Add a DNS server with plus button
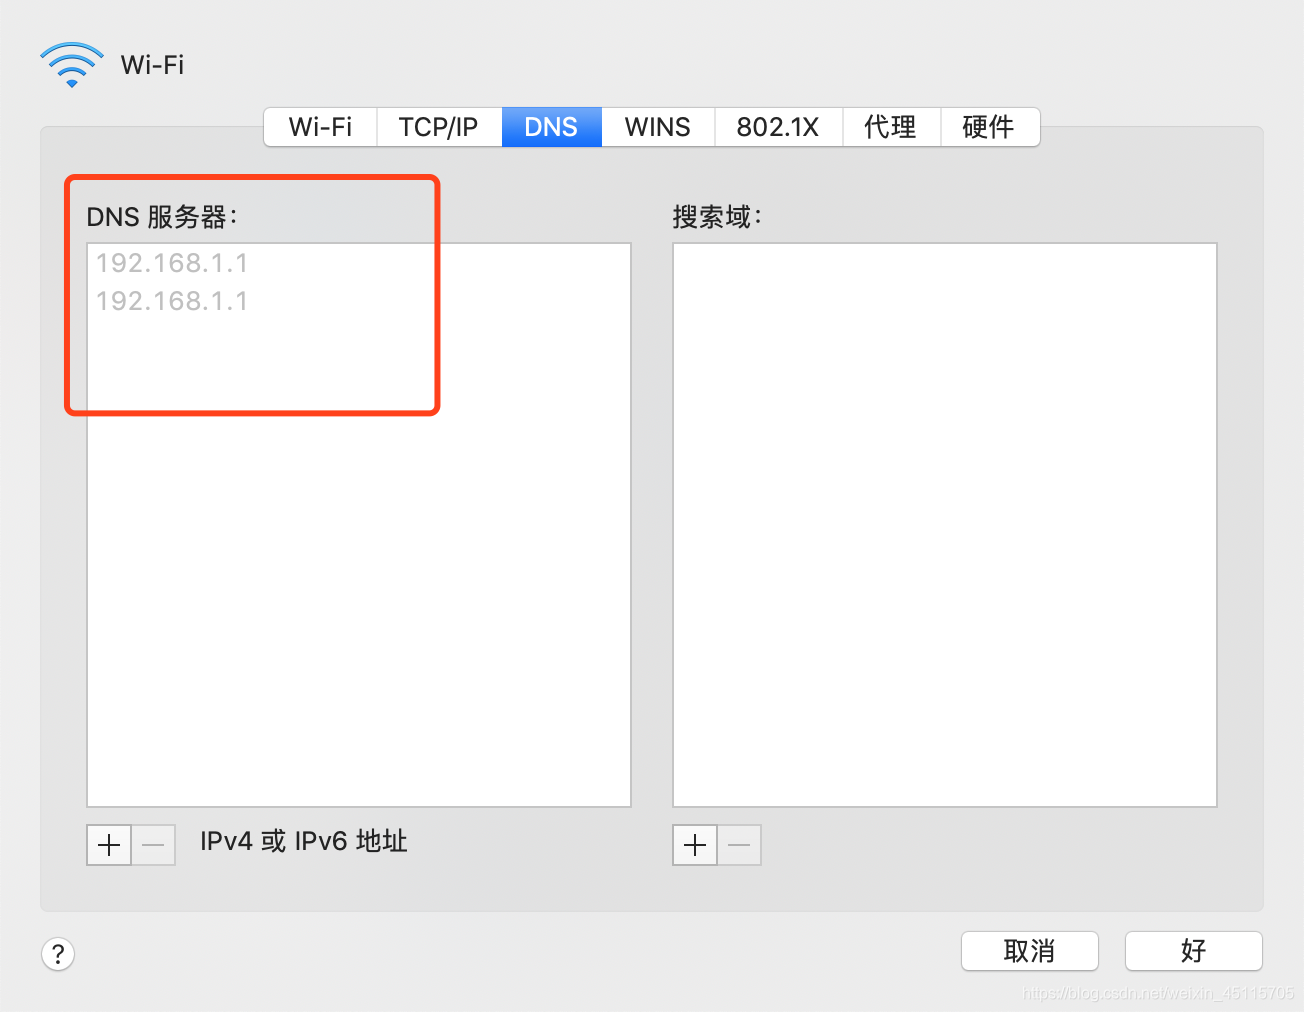The width and height of the screenshot is (1304, 1012). (109, 845)
